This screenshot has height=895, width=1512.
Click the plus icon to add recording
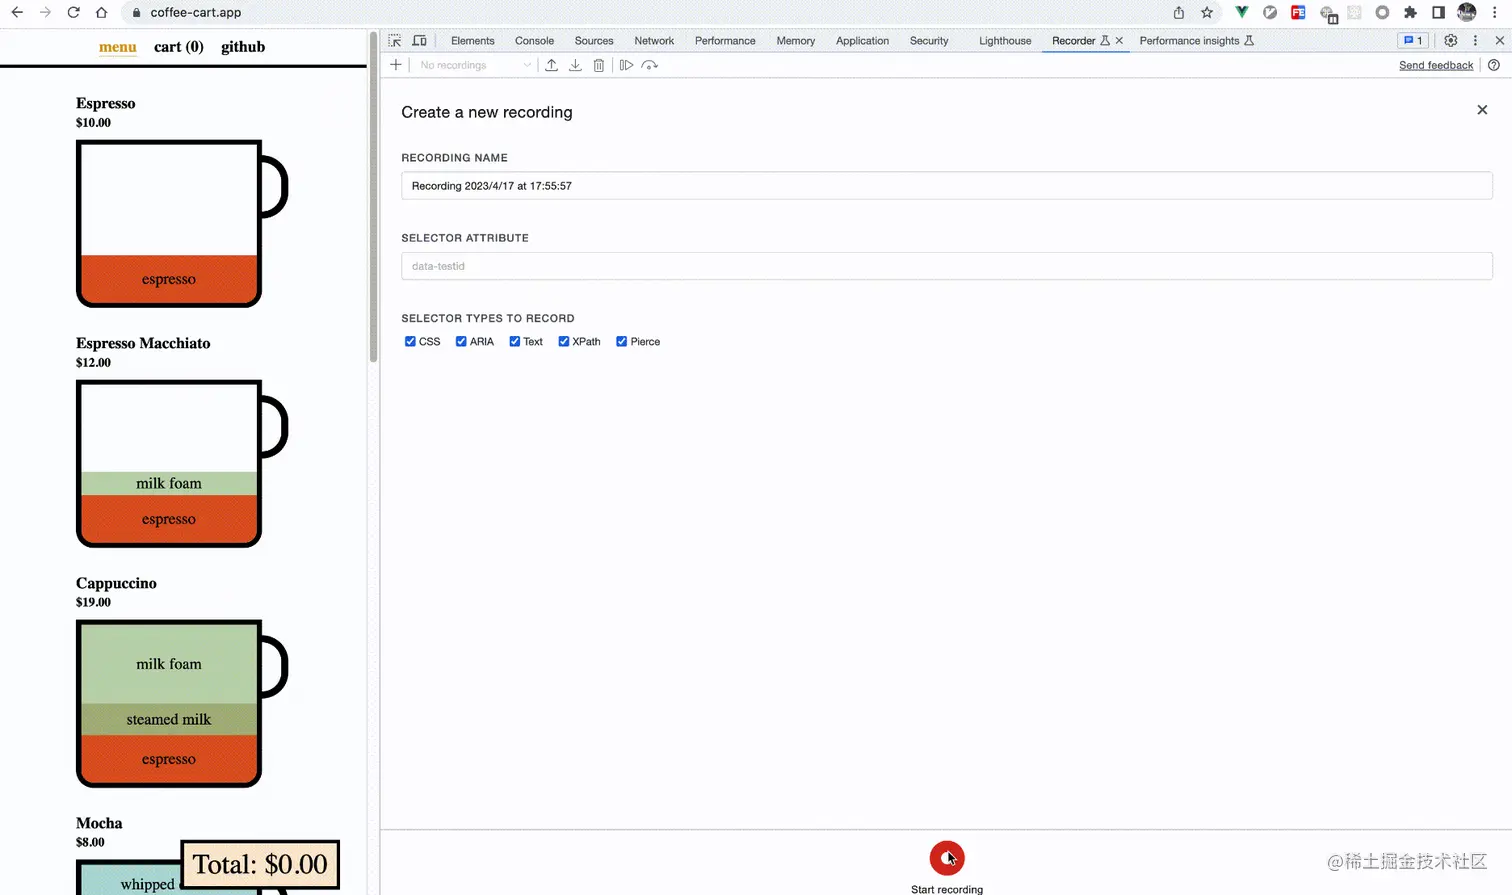(396, 65)
